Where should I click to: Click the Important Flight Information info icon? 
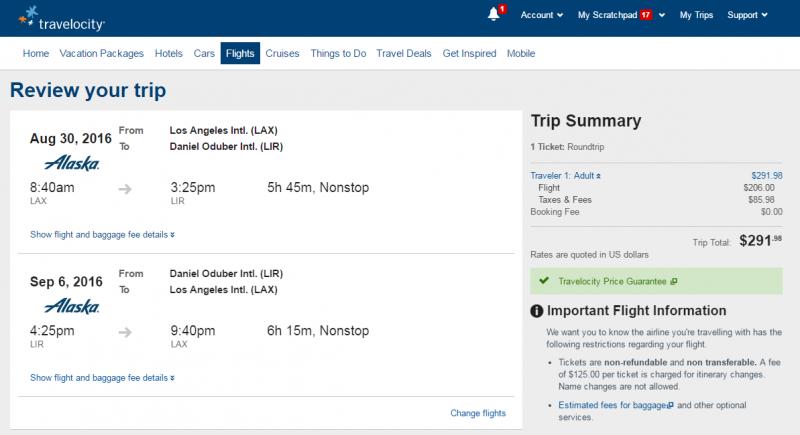536,311
